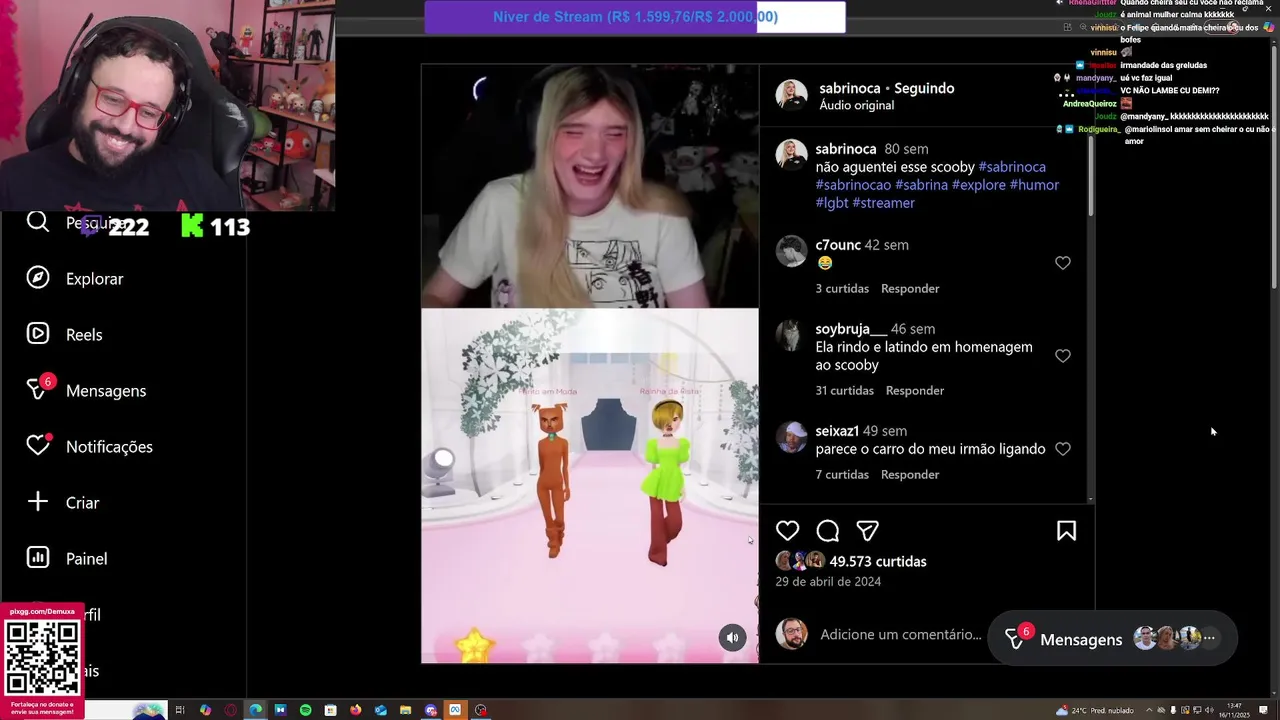Open comments with the speech bubble icon
Image resolution: width=1280 pixels, height=720 pixels.
828,531
